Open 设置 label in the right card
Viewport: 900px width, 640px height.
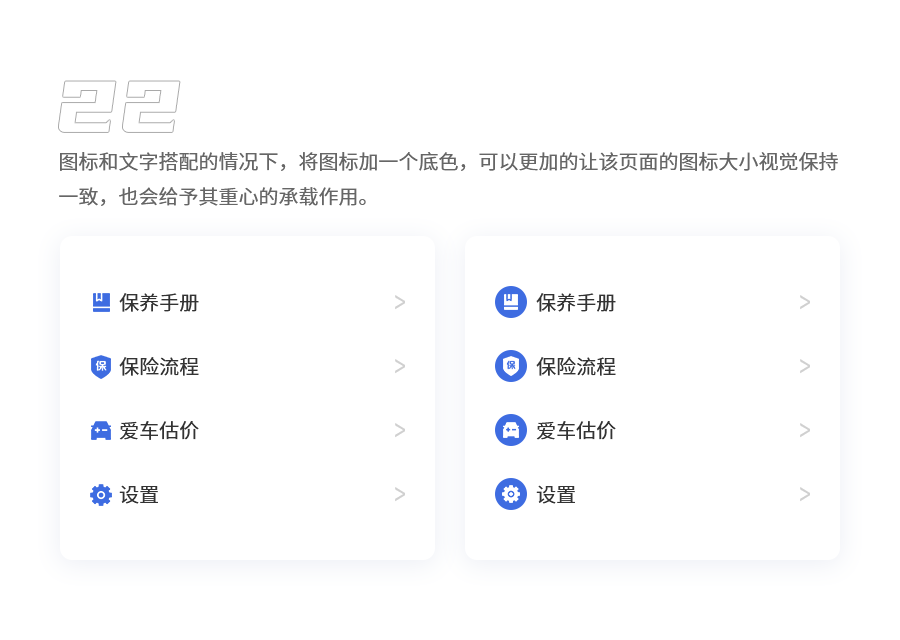point(556,494)
